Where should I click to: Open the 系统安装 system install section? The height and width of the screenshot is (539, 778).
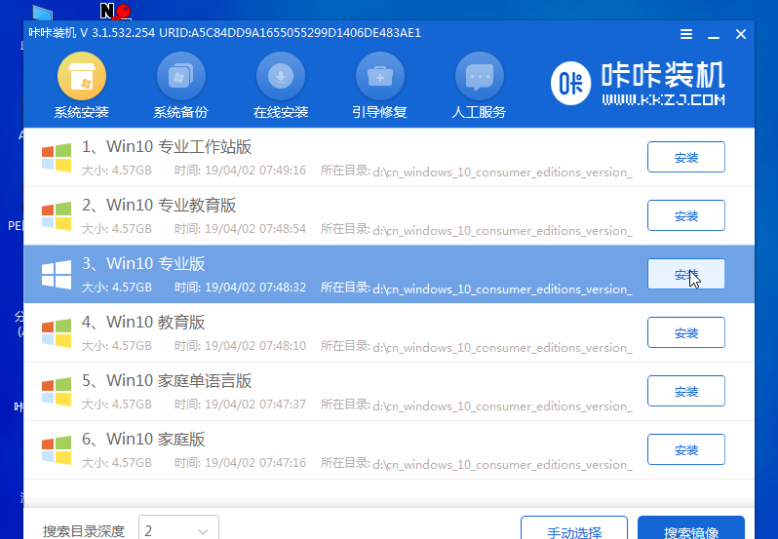[x=81, y=86]
